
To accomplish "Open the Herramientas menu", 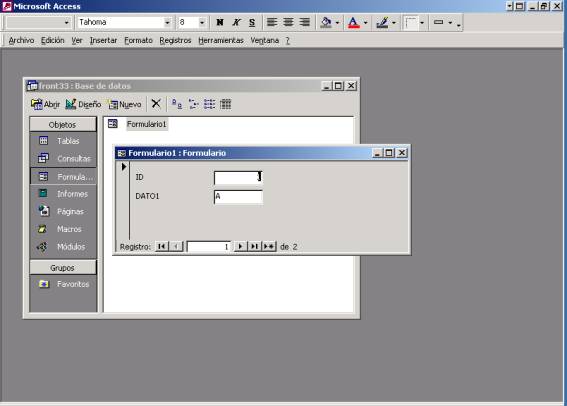I will [221, 40].
